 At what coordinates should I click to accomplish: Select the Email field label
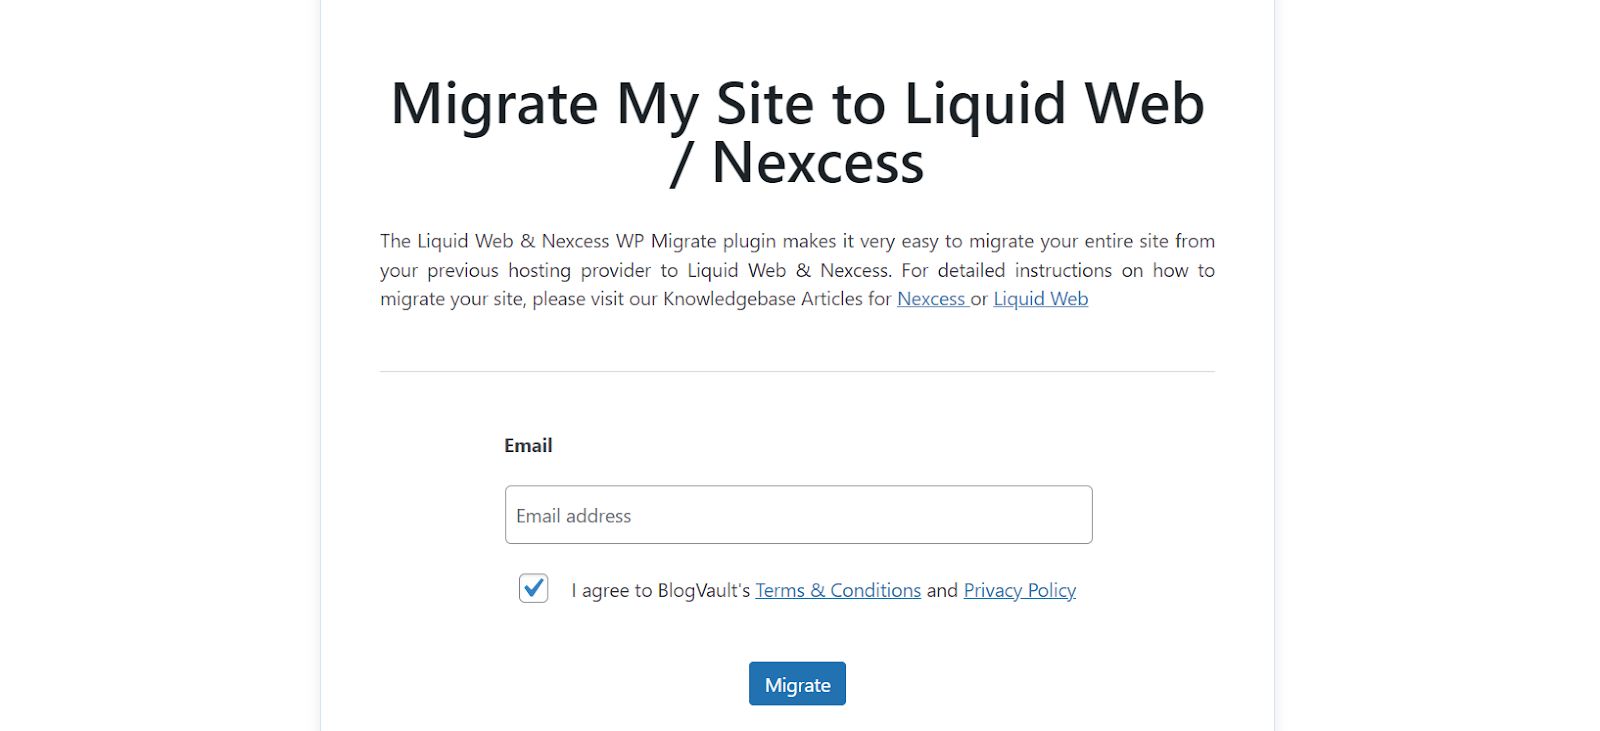coord(529,445)
